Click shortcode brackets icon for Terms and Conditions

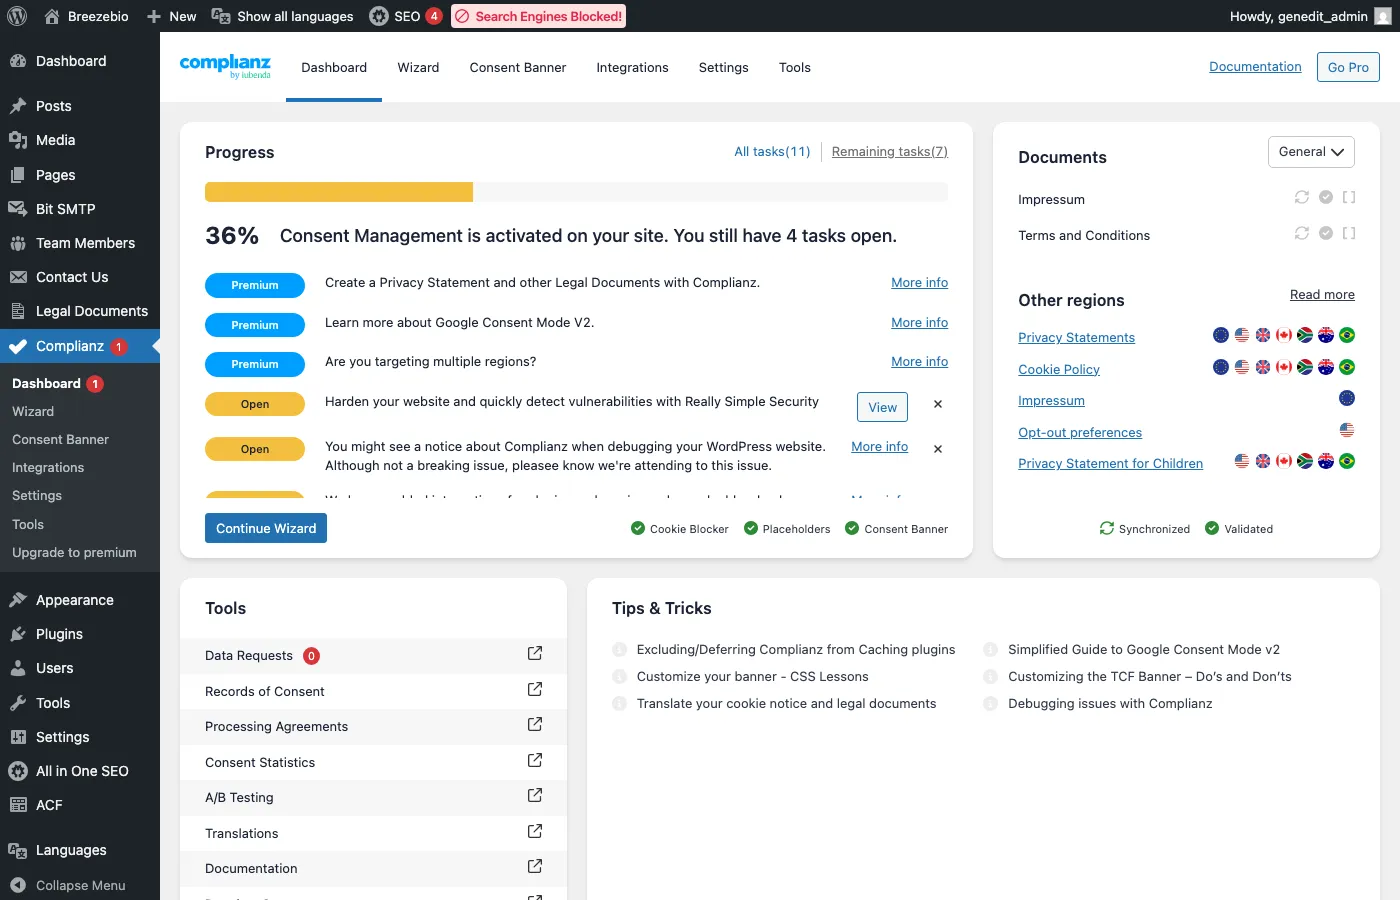(1349, 234)
